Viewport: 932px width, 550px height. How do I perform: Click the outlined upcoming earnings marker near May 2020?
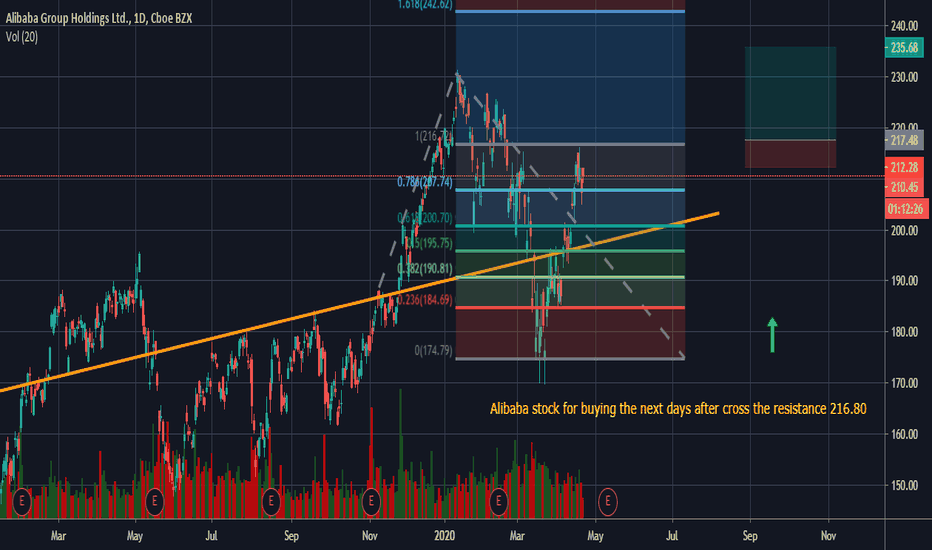[x=607, y=501]
